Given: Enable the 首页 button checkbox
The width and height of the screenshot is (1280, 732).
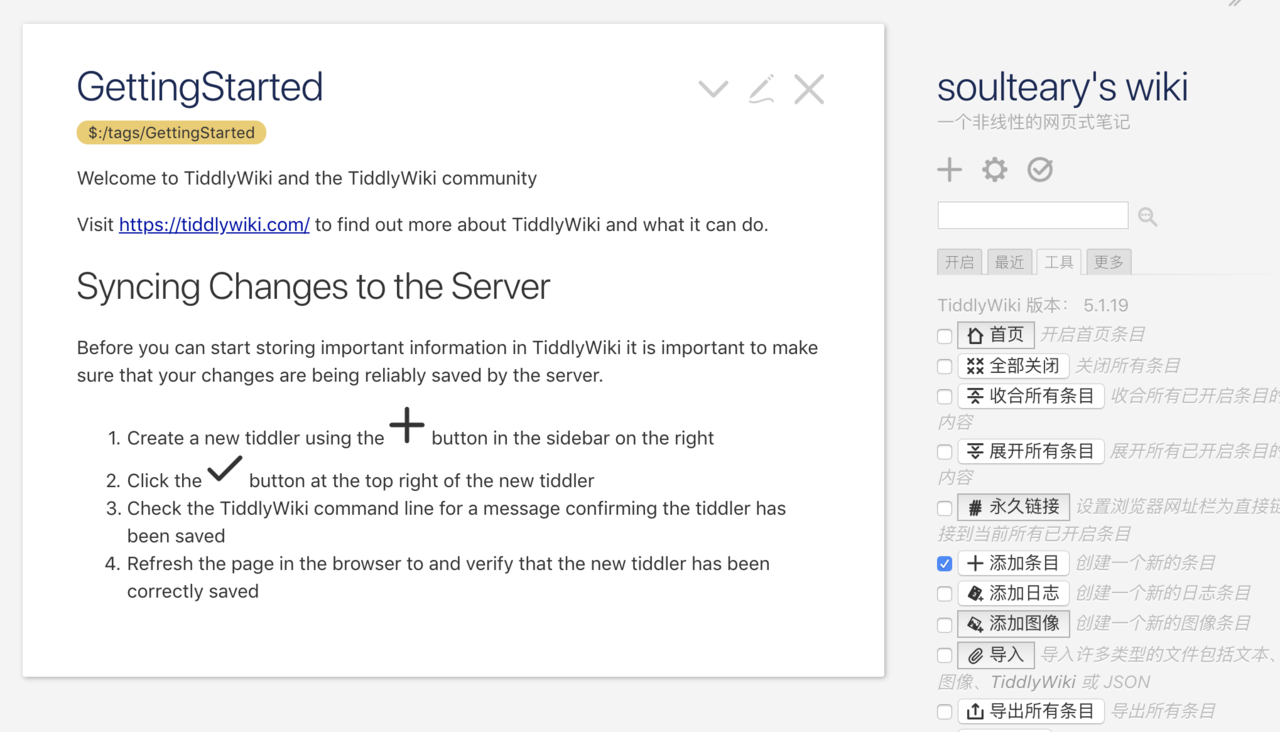Looking at the screenshot, I should [944, 336].
